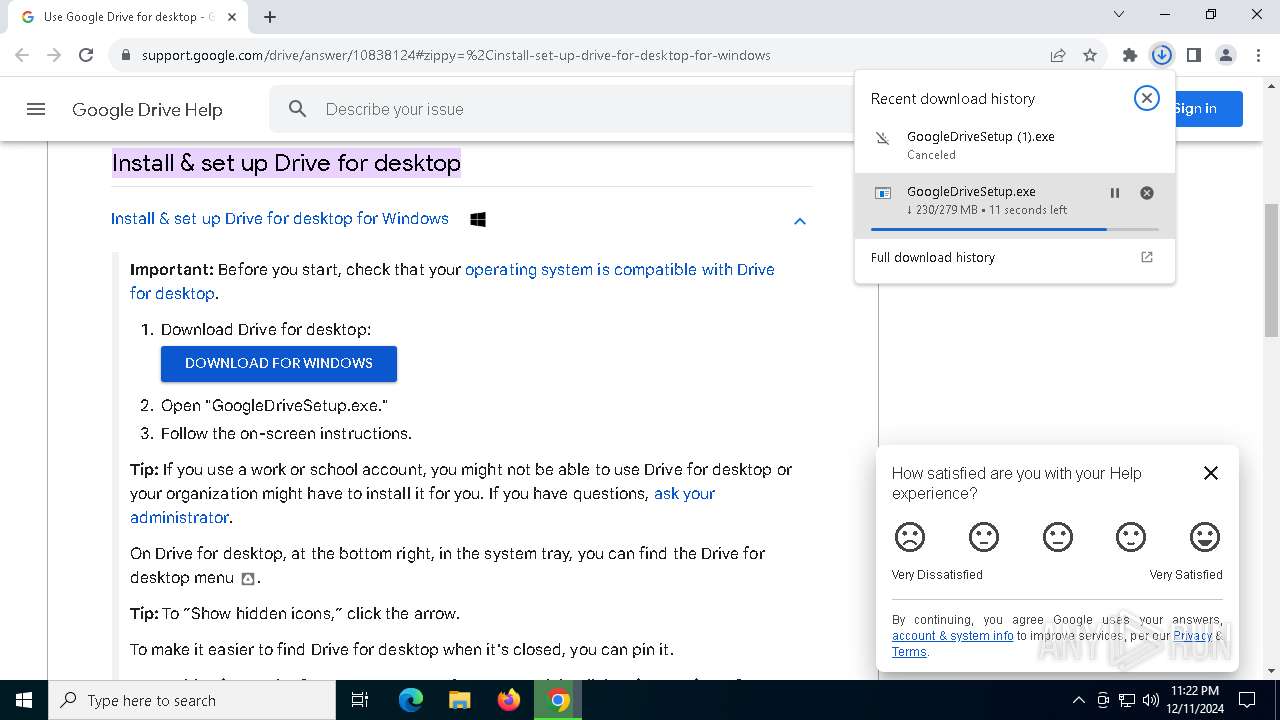Rate the neutral middle face
This screenshot has width=1280, height=720.
1057,537
